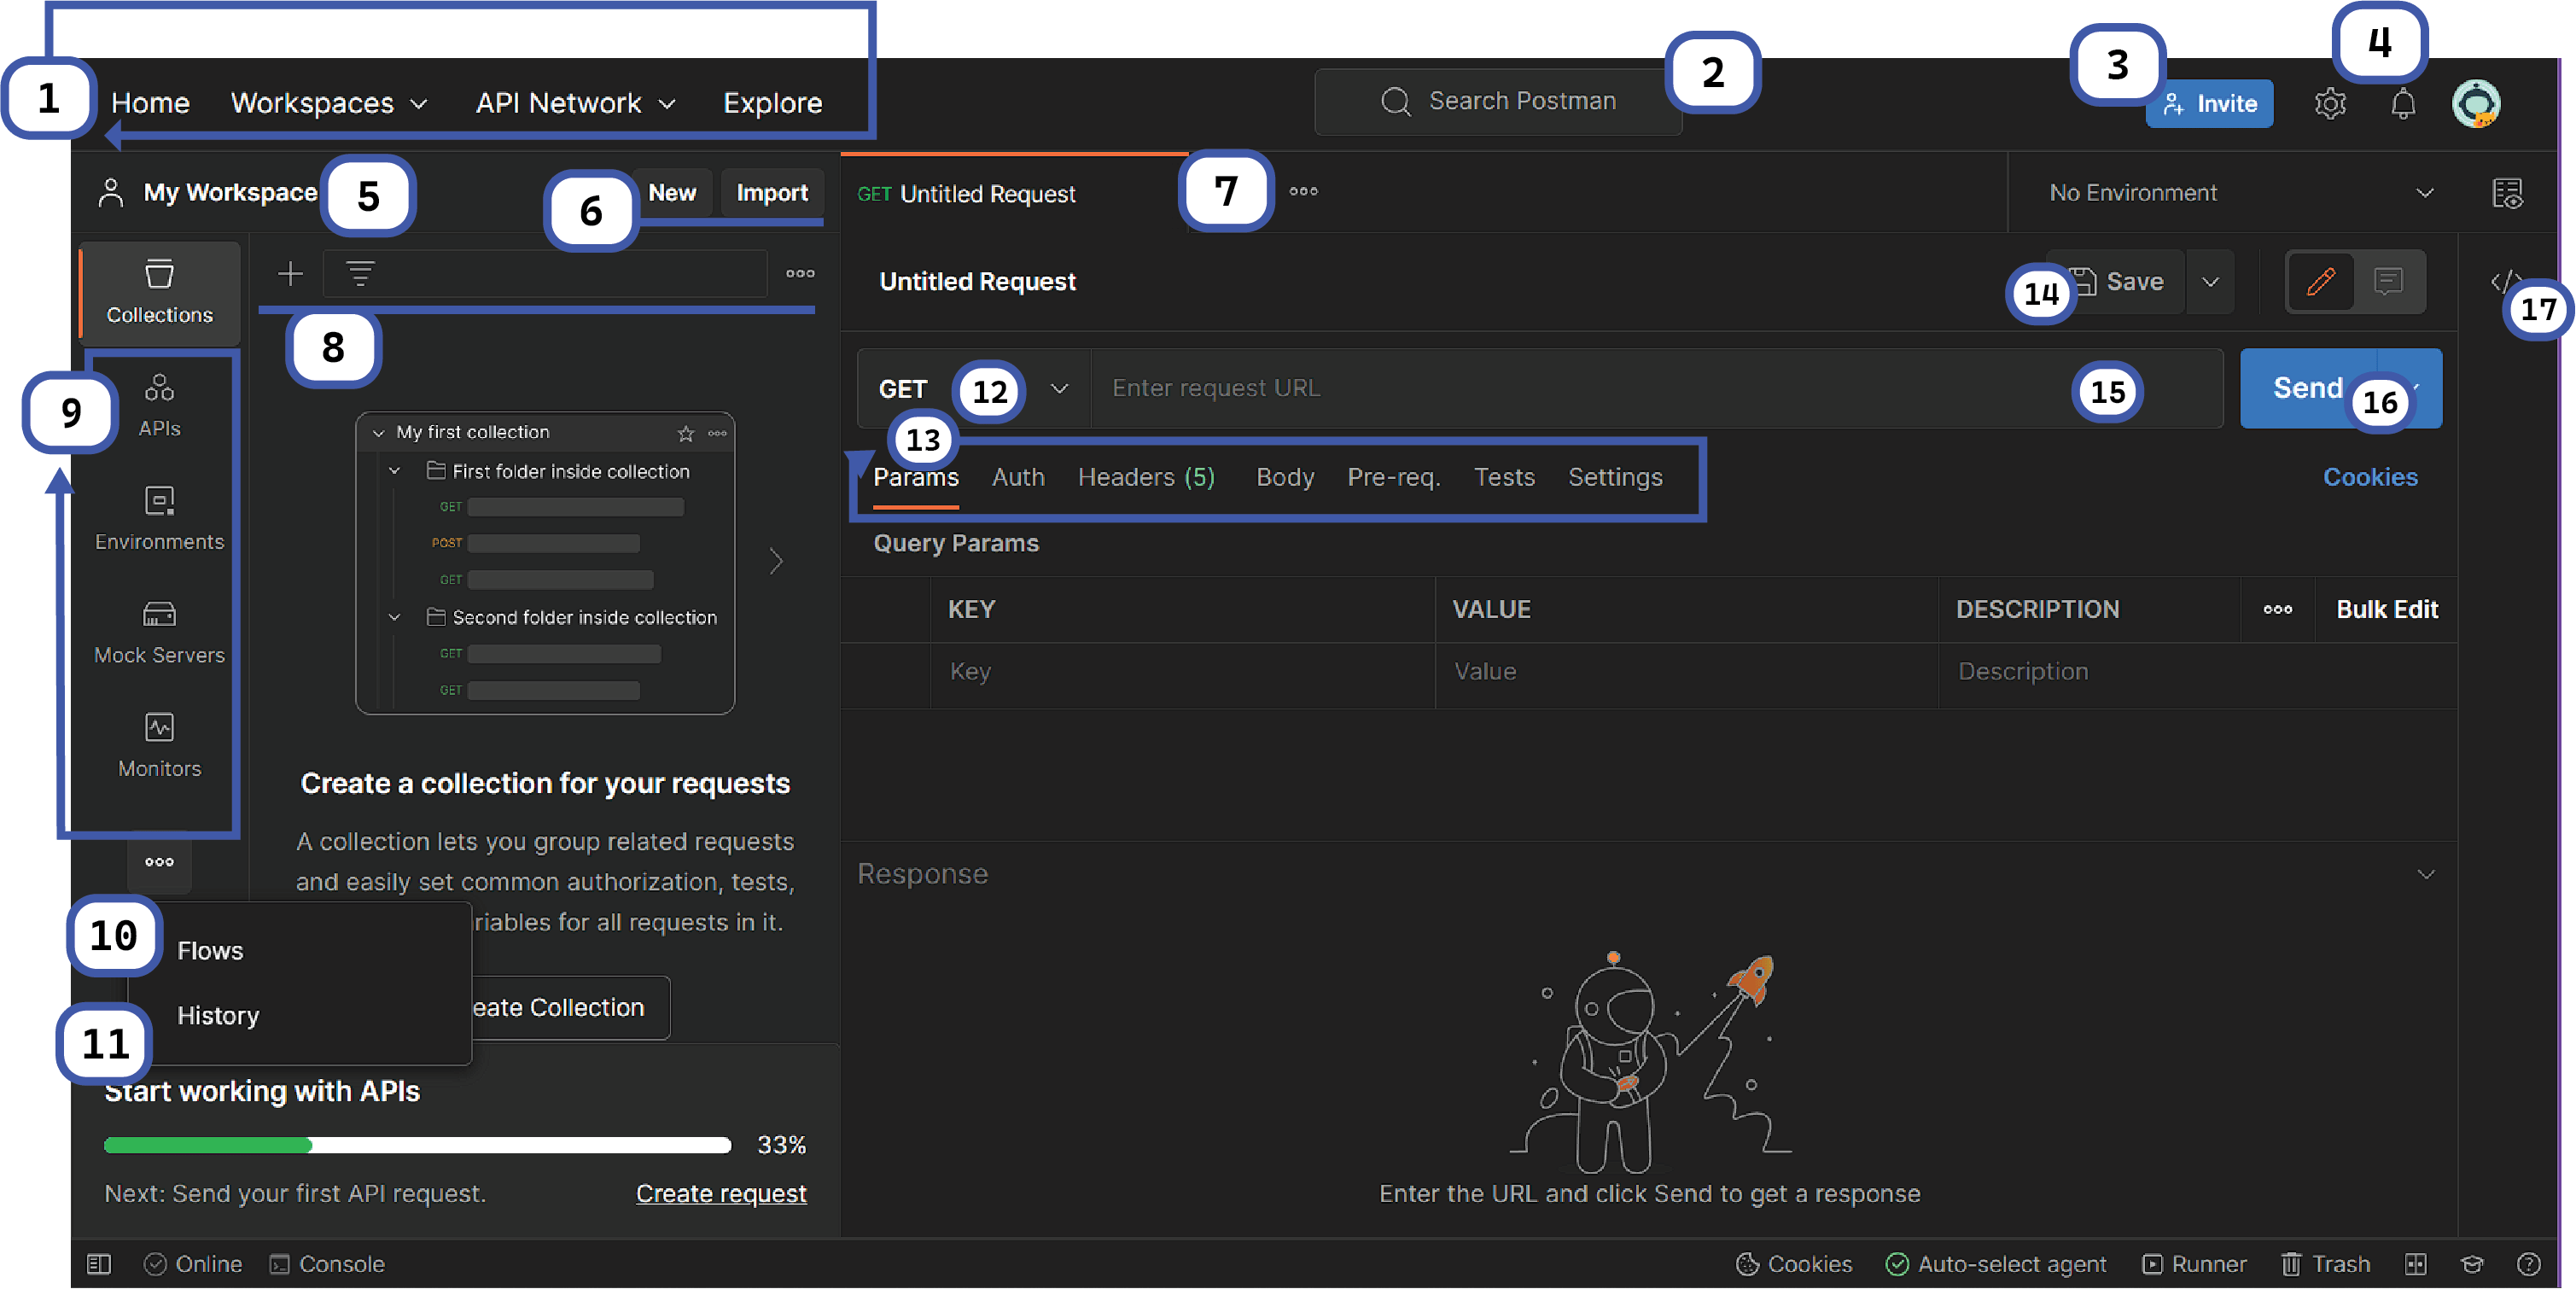Switch to the Tests tab

pyautogui.click(x=1504, y=477)
